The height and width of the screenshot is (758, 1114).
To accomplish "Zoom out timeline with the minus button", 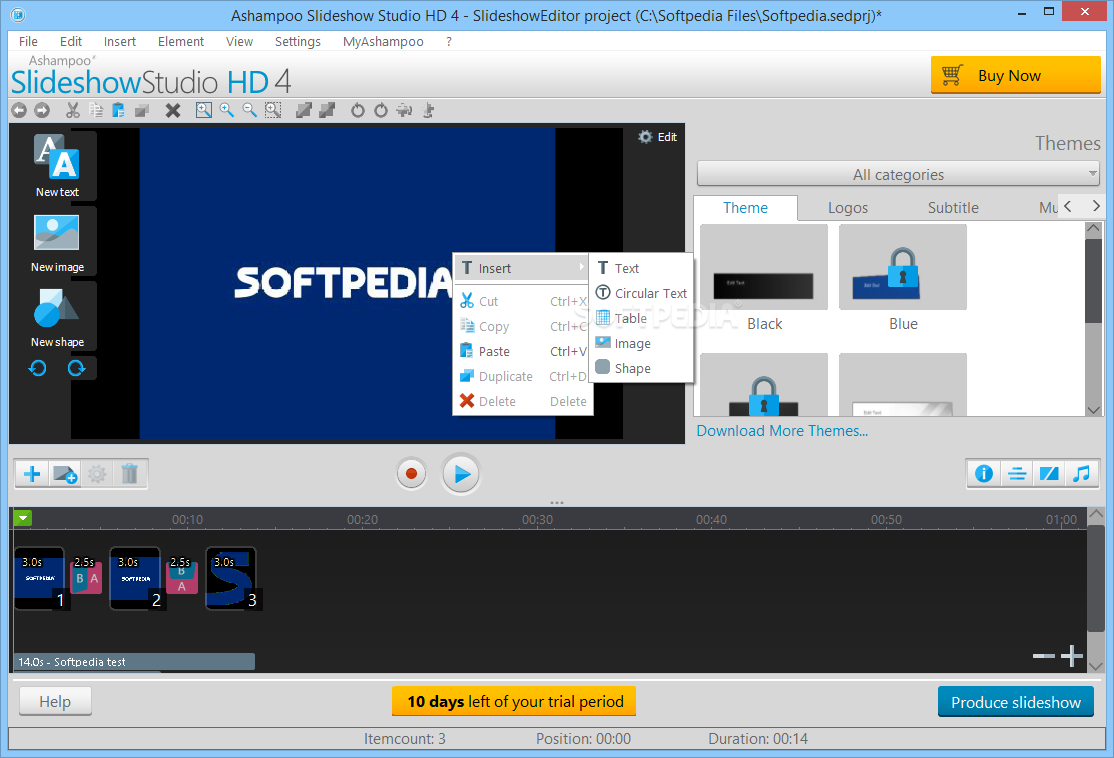I will [x=1043, y=656].
